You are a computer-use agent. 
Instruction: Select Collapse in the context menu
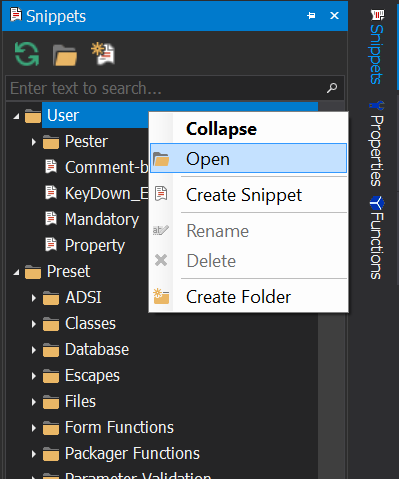tap(248, 129)
